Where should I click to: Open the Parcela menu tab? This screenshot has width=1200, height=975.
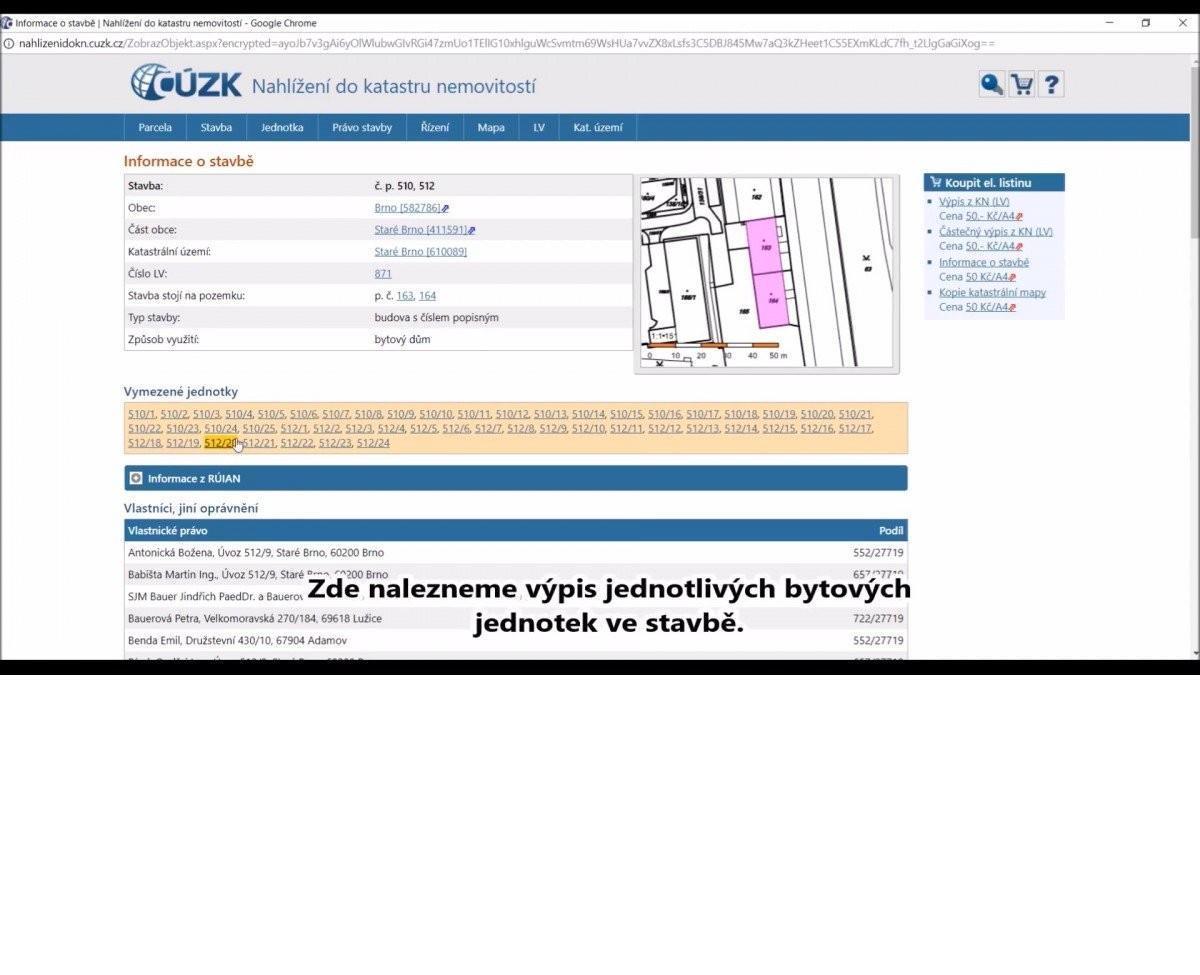point(155,127)
